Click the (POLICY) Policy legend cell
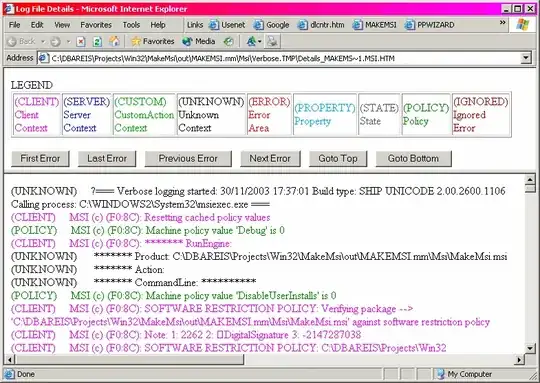 [x=426, y=115]
